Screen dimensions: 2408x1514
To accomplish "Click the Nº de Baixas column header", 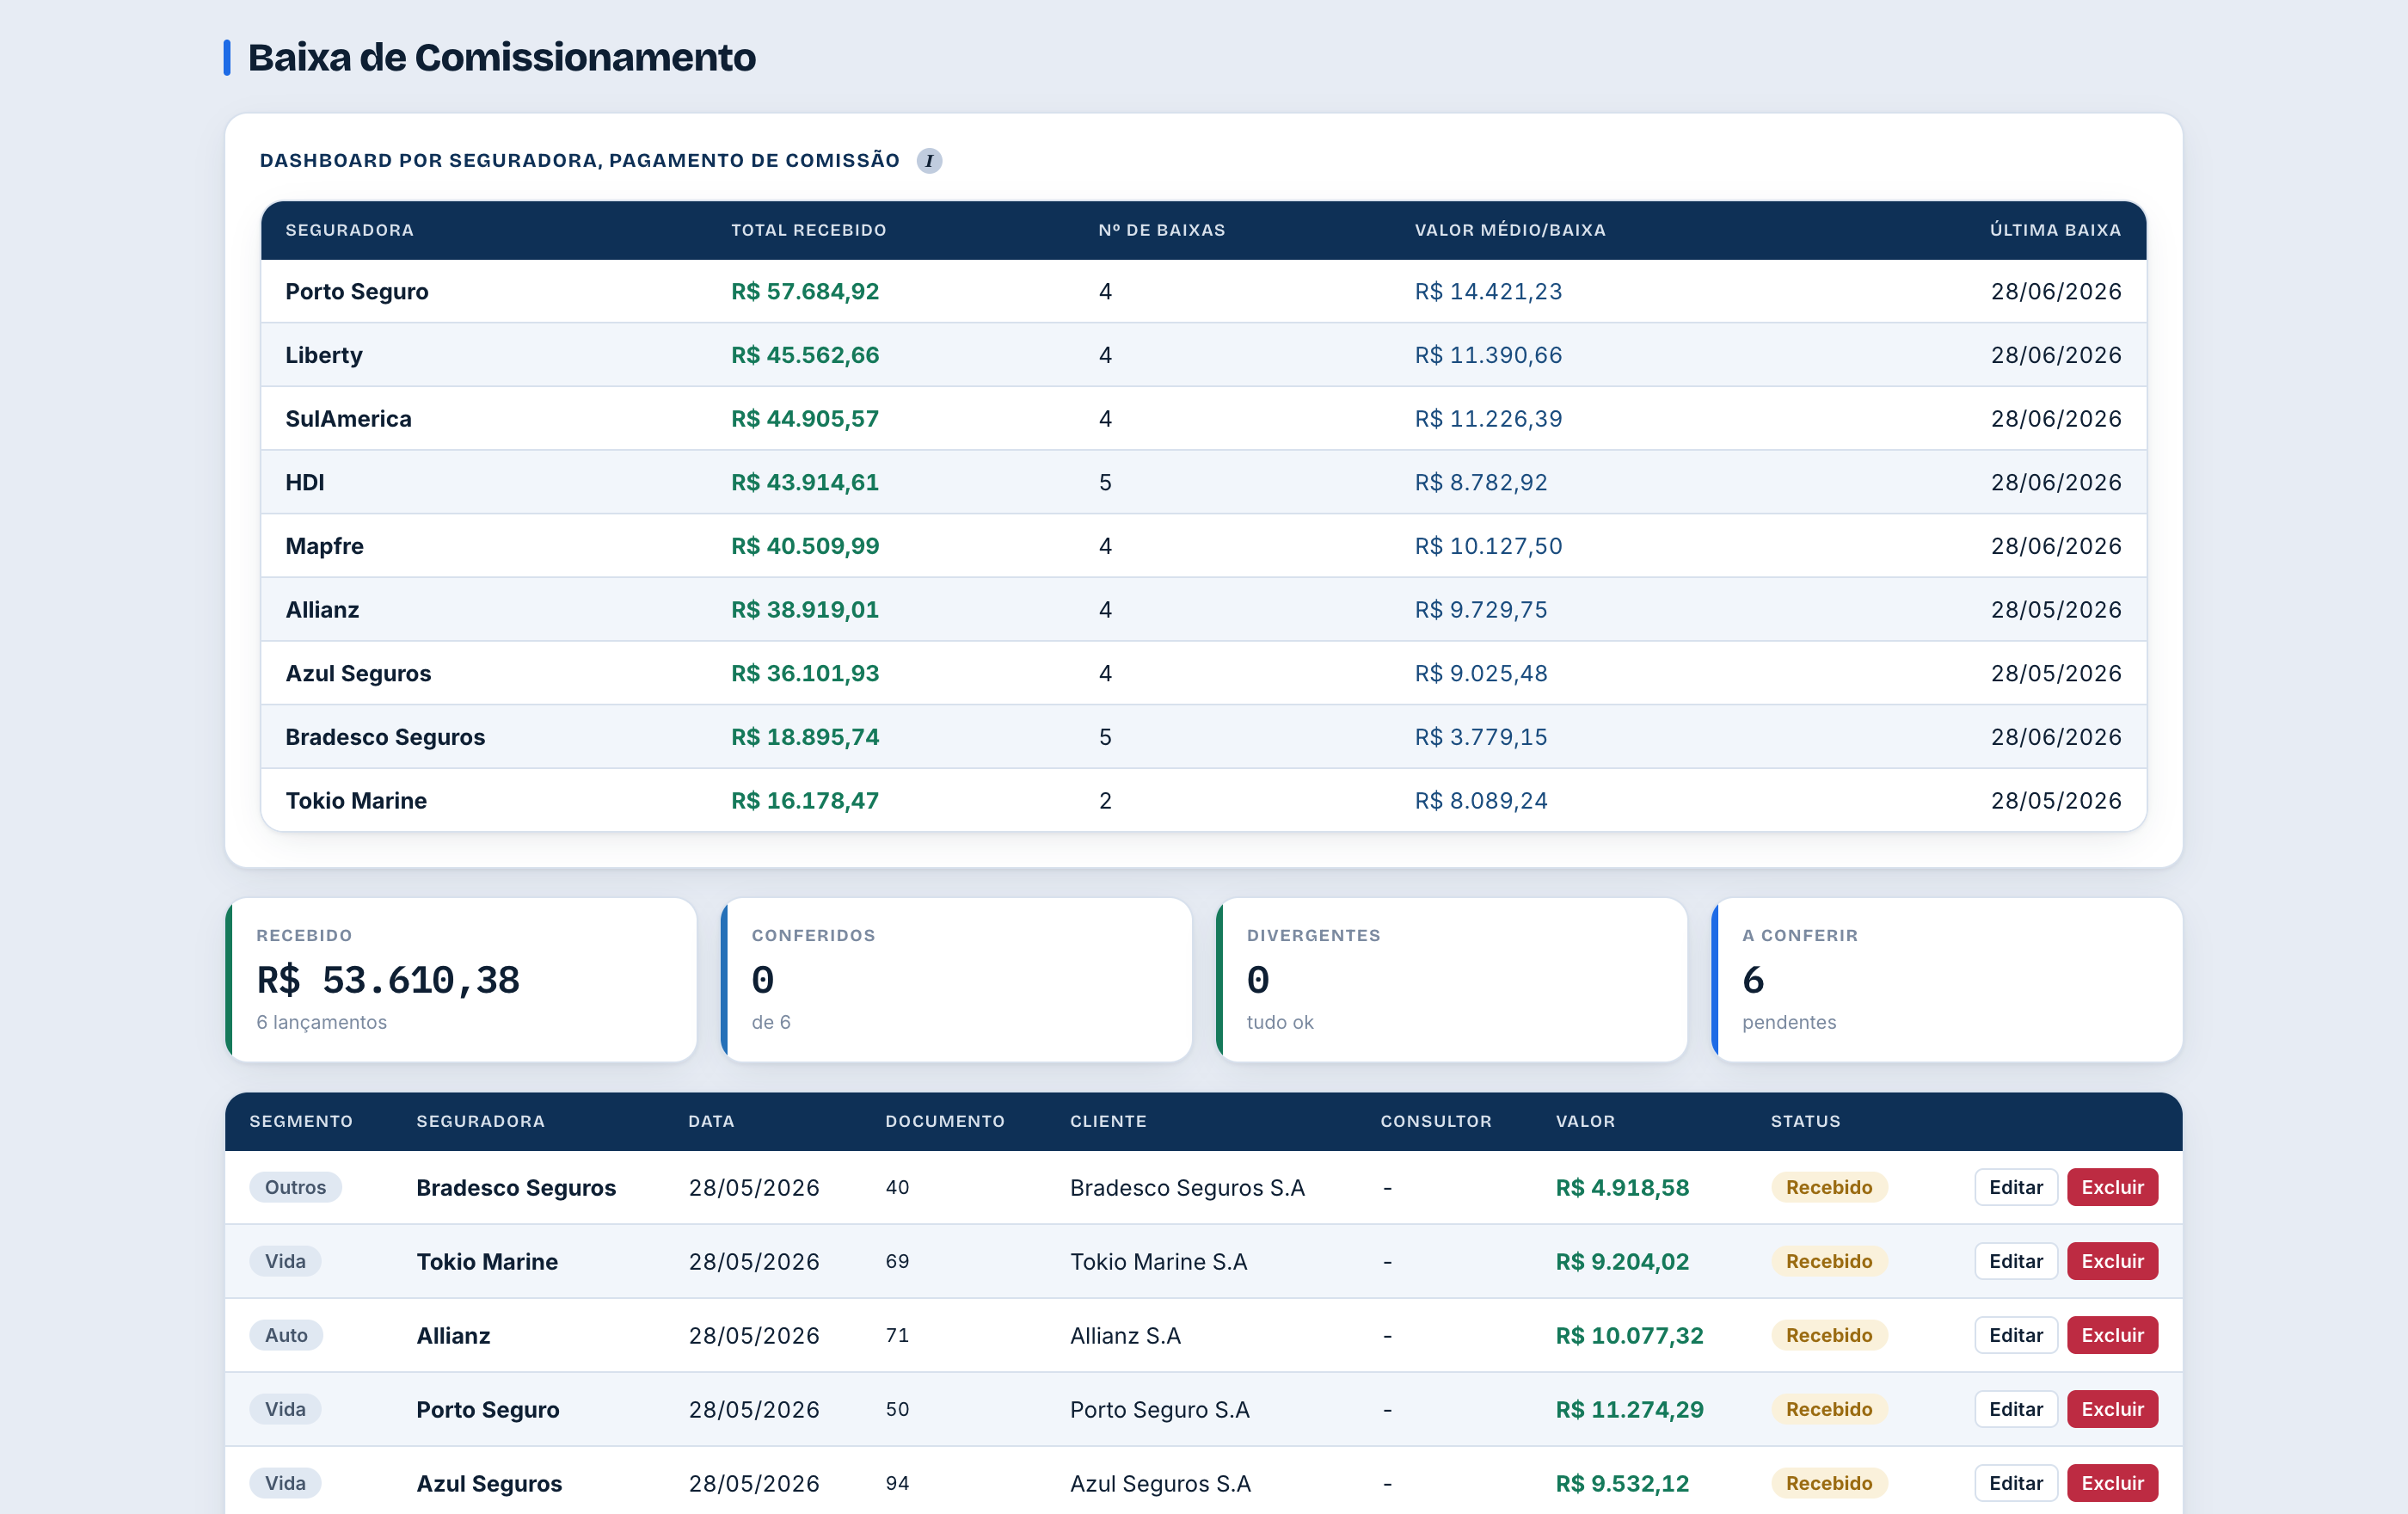I will [x=1161, y=230].
